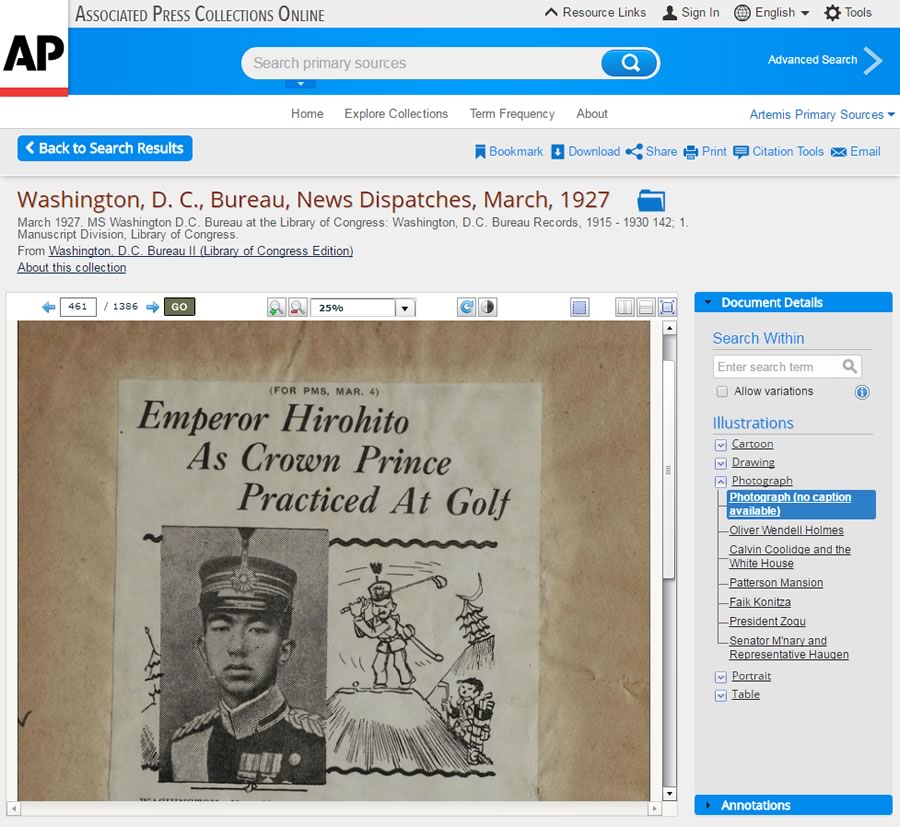The height and width of the screenshot is (827, 900).
Task: Open the Term Frequency page
Action: point(512,114)
